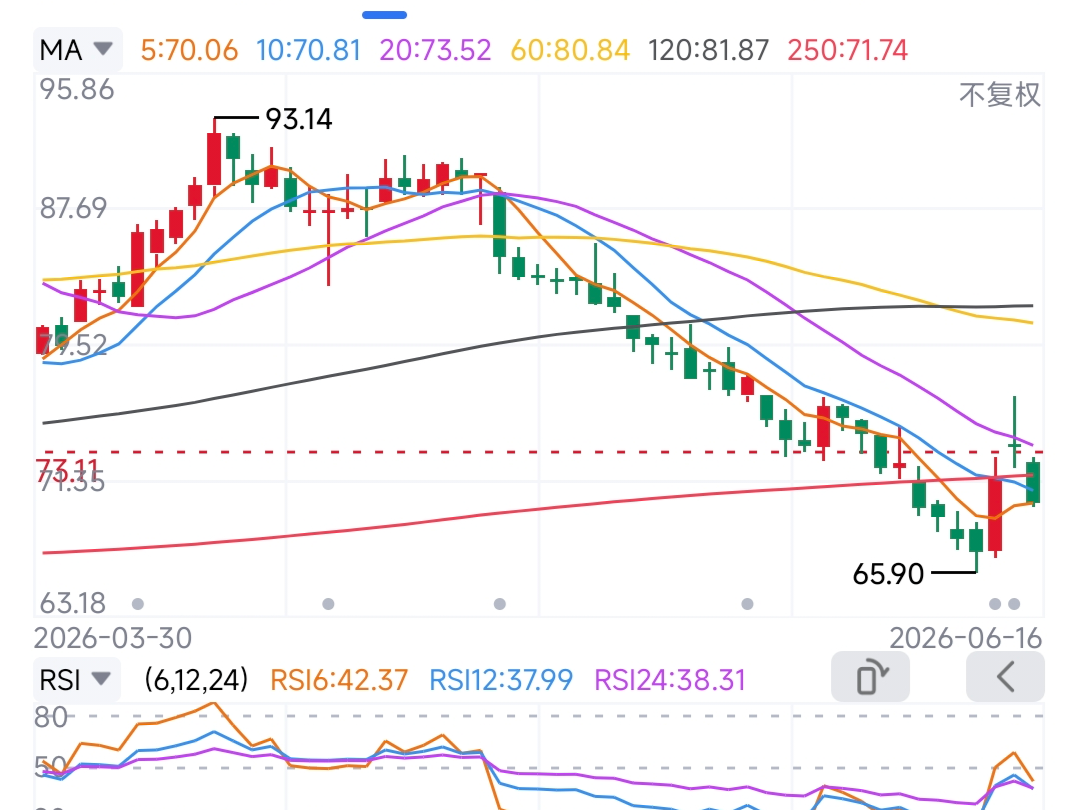The width and height of the screenshot is (1080, 810).
Task: Tap the MA 5:70.06 value
Action: (x=189, y=50)
